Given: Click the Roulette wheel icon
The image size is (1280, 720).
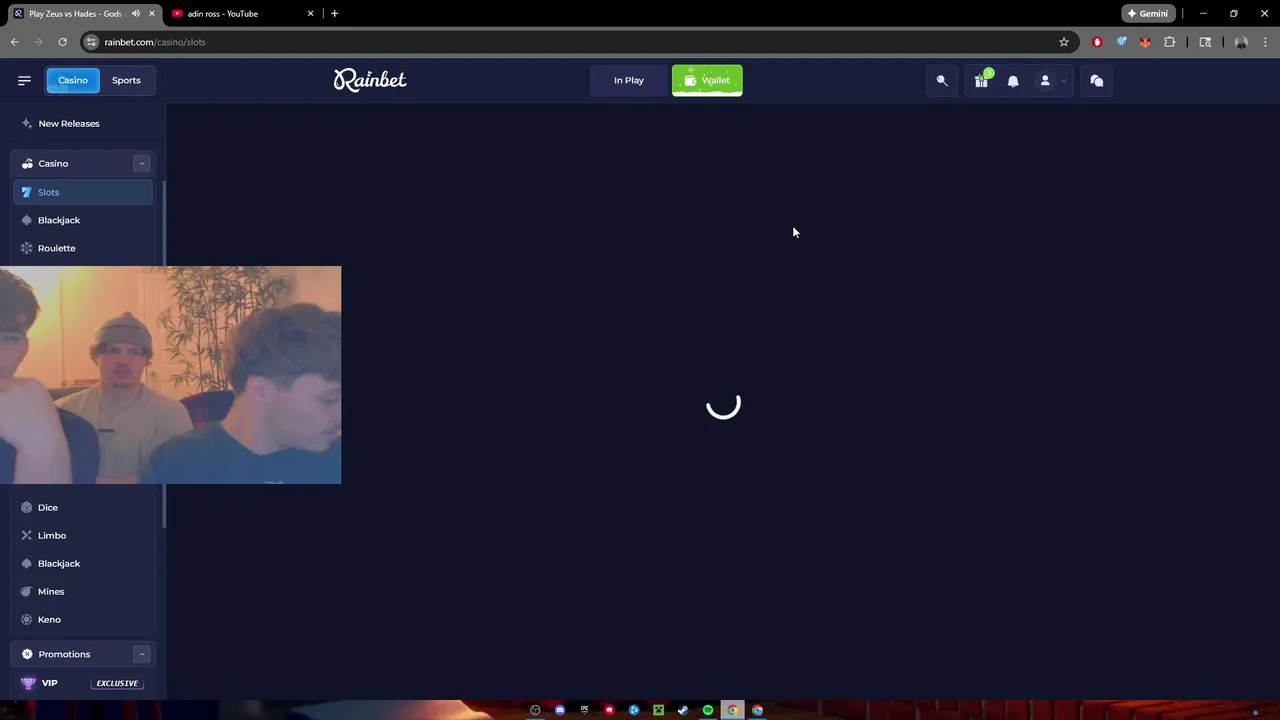Looking at the screenshot, I should [27, 248].
